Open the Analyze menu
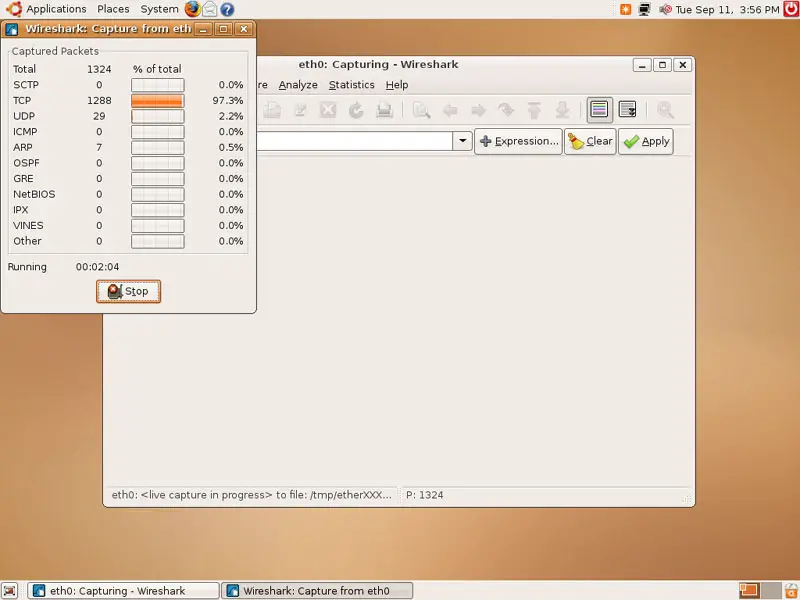The height and width of the screenshot is (600, 800). (x=298, y=85)
